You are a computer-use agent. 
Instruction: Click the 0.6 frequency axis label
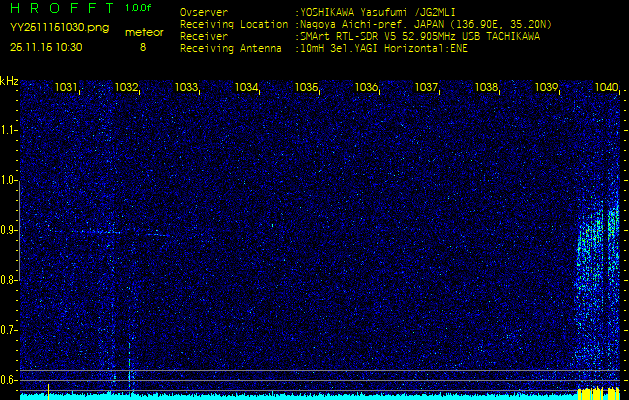tap(9, 379)
